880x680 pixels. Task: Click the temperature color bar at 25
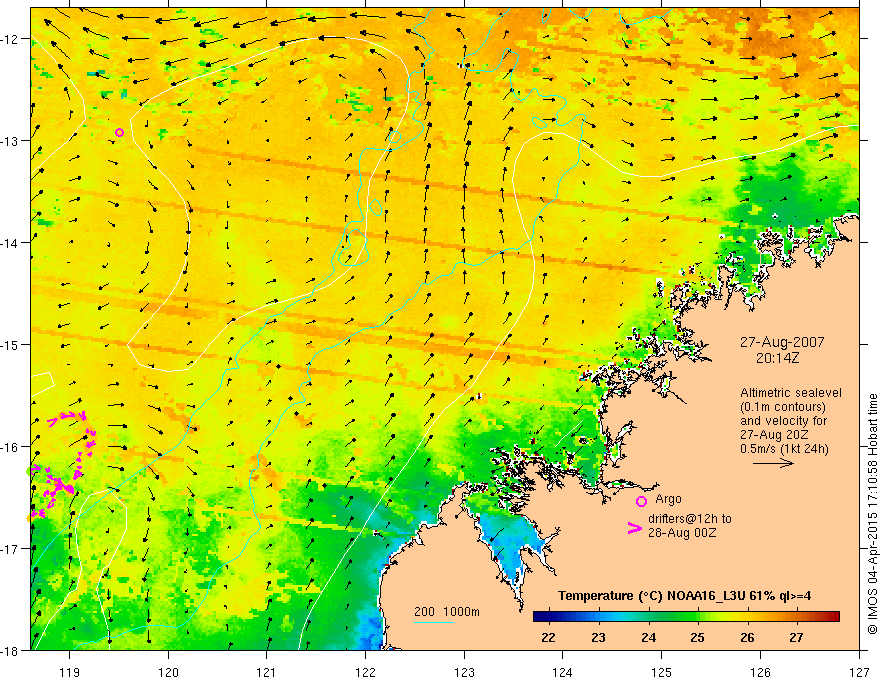click(x=697, y=617)
